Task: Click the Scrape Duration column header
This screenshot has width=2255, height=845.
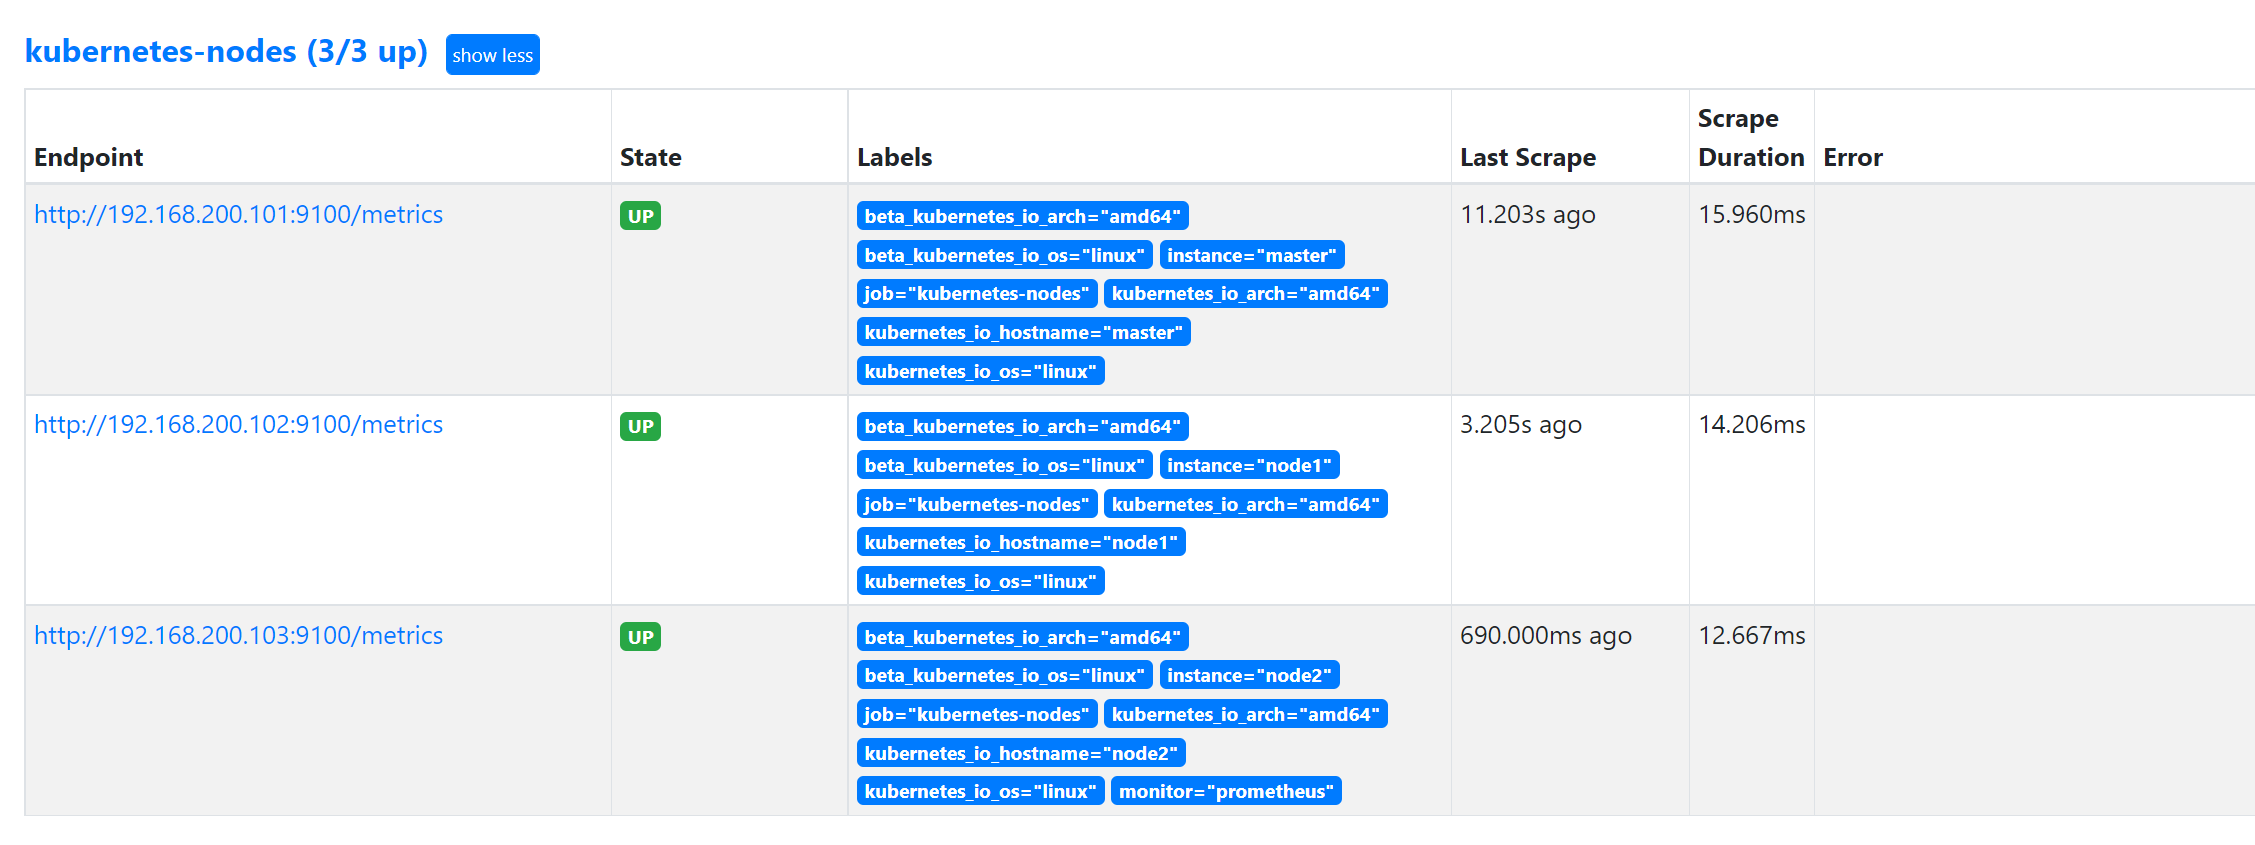Action: [x=1751, y=137]
